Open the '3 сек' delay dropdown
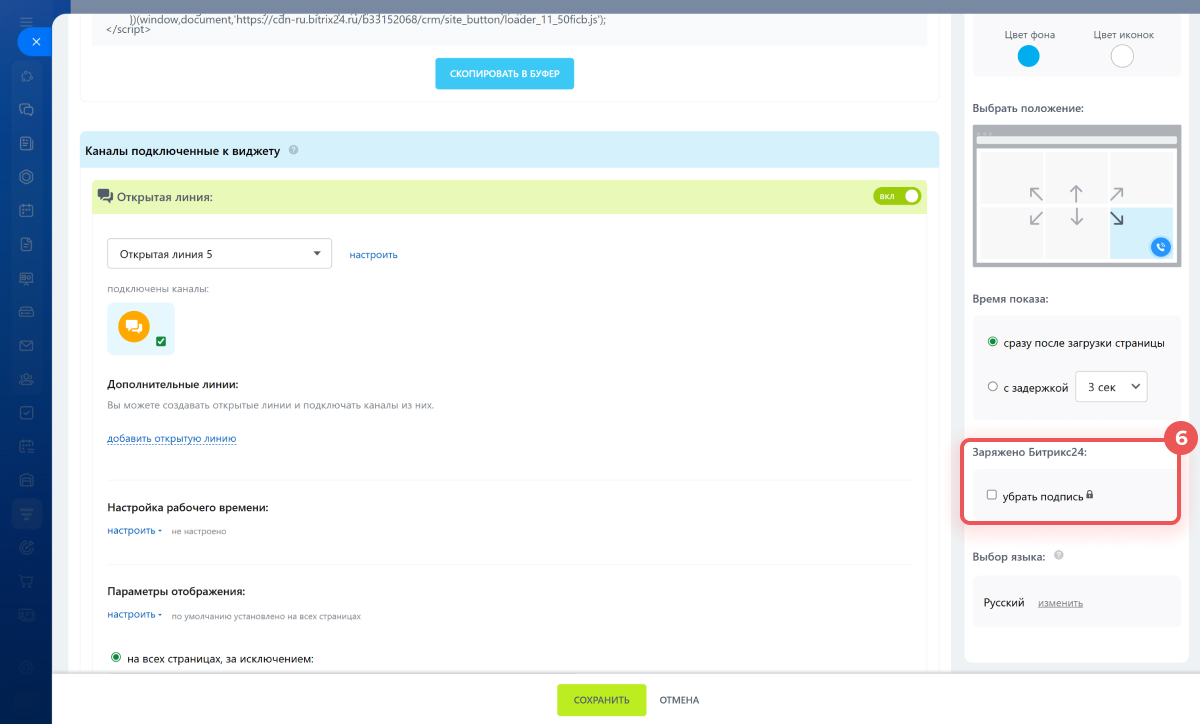This screenshot has width=1200, height=724. [1111, 386]
